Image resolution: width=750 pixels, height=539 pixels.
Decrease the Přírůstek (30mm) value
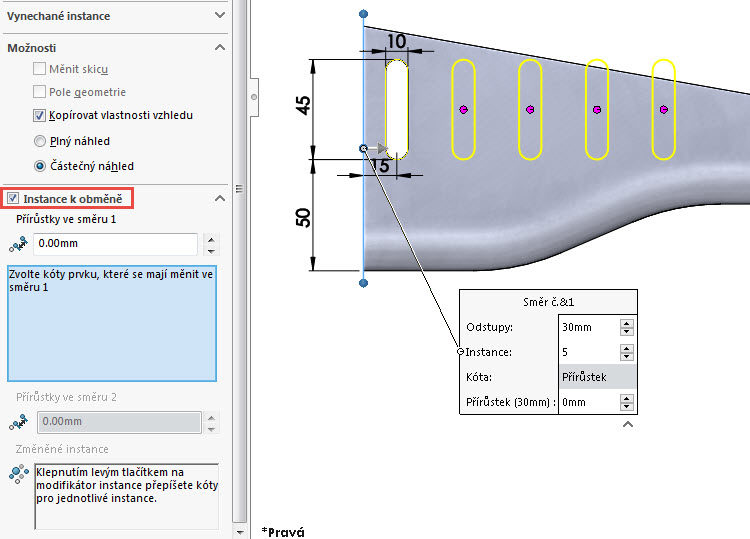[x=627, y=407]
